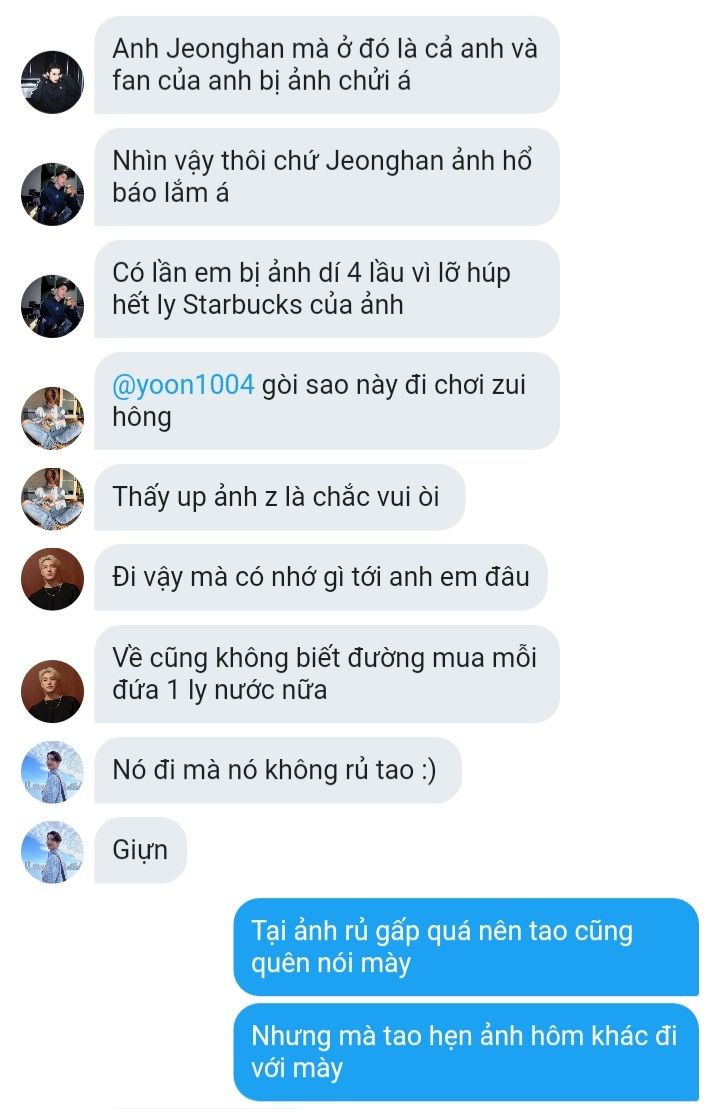Select blue bubble 'Nhưng mà tao hẹn ảnh'
Image resolution: width=720 pixels, height=1109 pixels.
point(466,1052)
